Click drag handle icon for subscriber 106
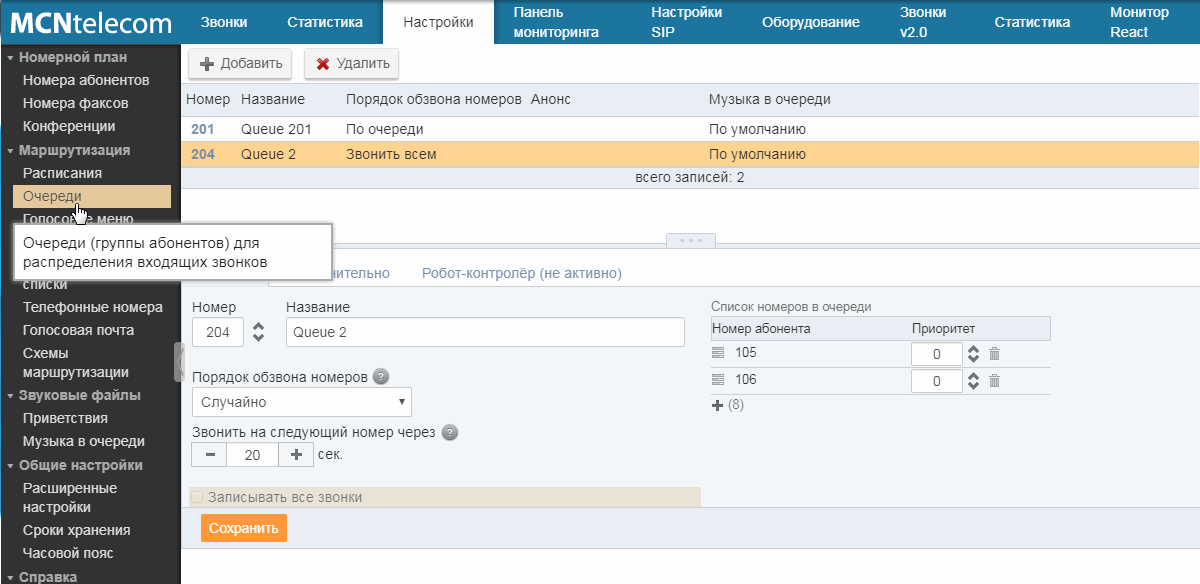This screenshot has height=584, width=1200. (x=717, y=380)
